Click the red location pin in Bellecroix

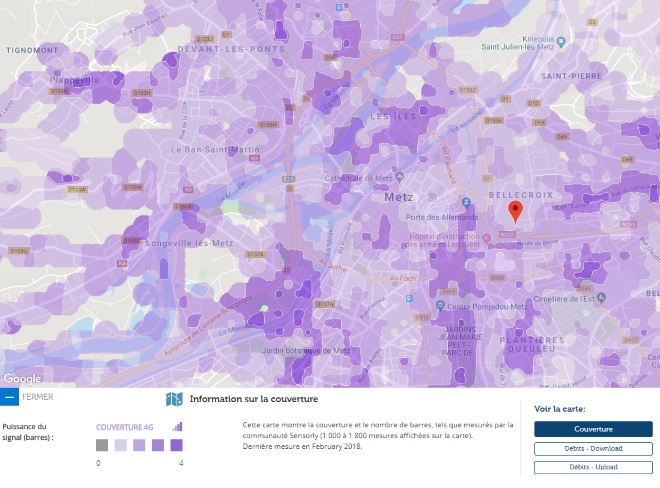click(515, 212)
